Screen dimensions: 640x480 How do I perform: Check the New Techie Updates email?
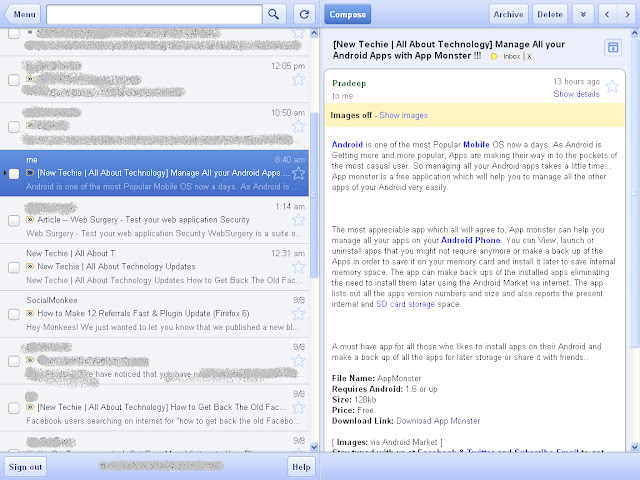(x=14, y=267)
